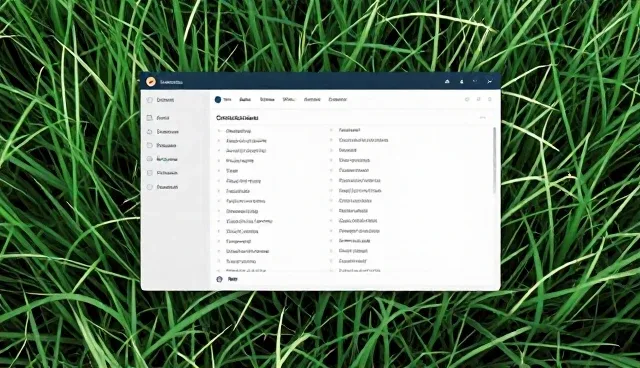
Task: Click the round icon in the bottom footer
Action: click(x=219, y=279)
